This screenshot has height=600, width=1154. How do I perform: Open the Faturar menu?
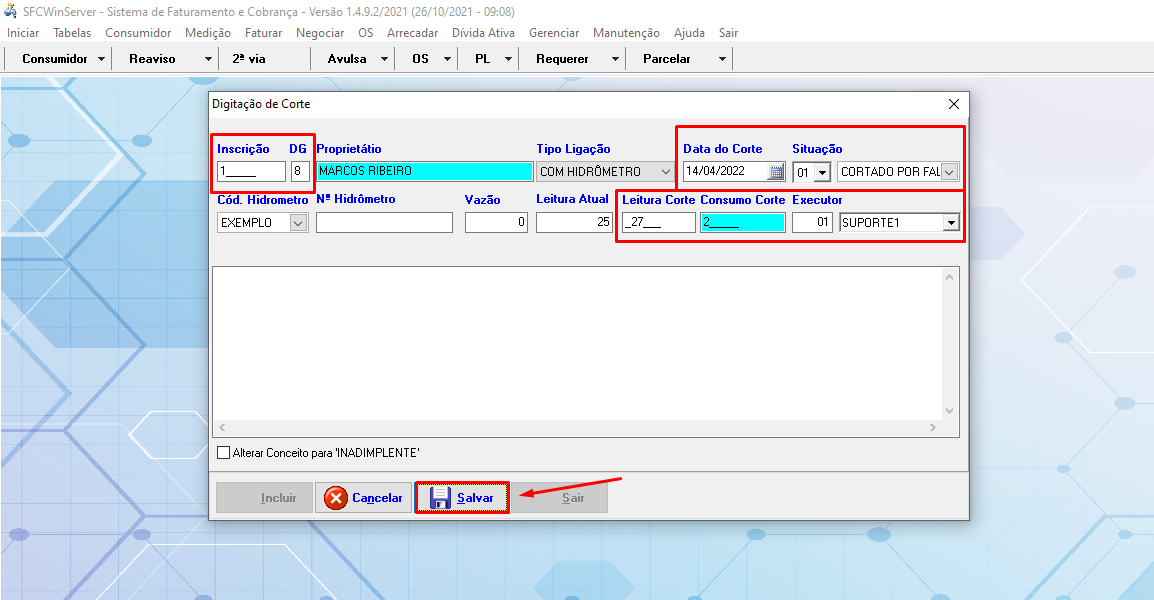pyautogui.click(x=263, y=33)
